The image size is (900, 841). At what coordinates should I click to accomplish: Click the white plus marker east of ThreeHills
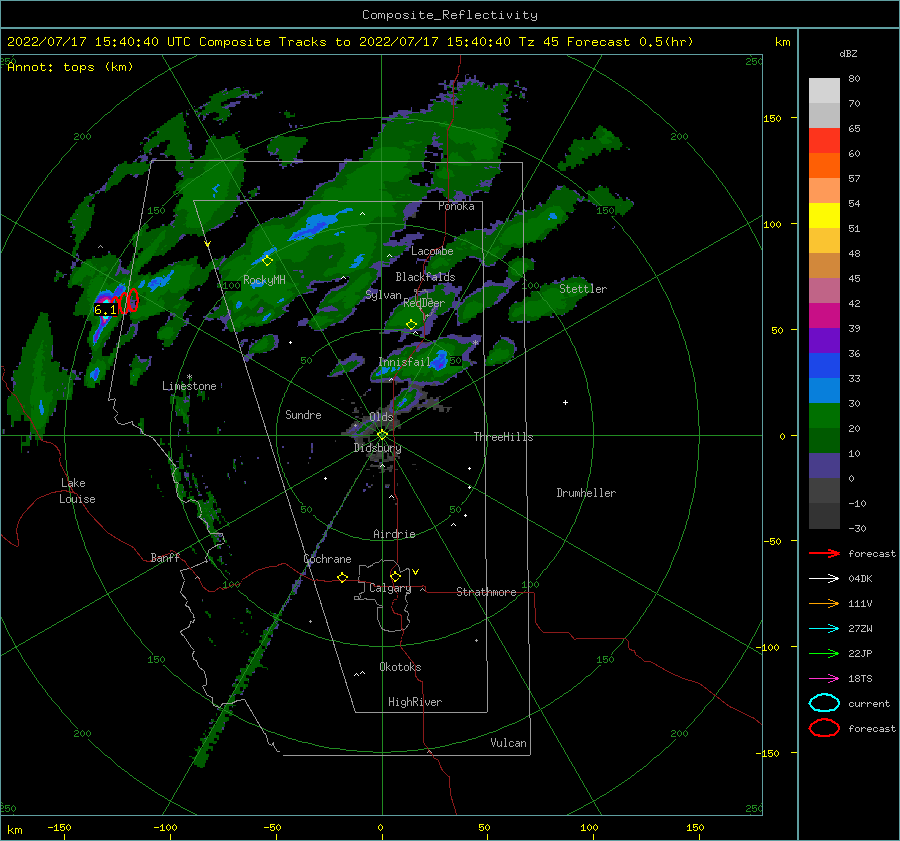(565, 402)
